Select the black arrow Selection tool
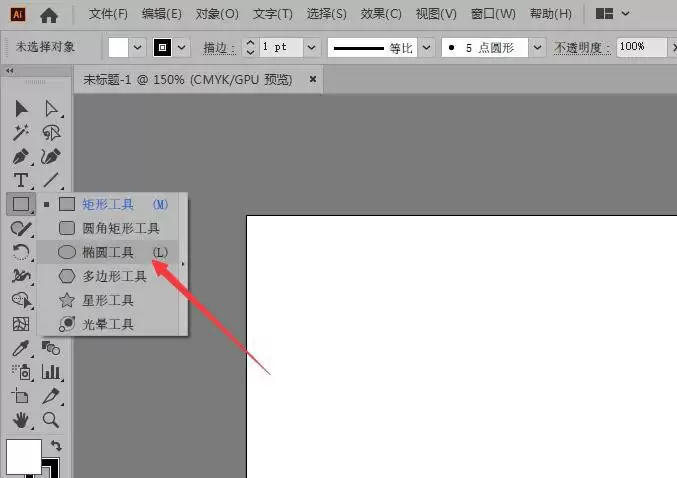 click(x=21, y=108)
